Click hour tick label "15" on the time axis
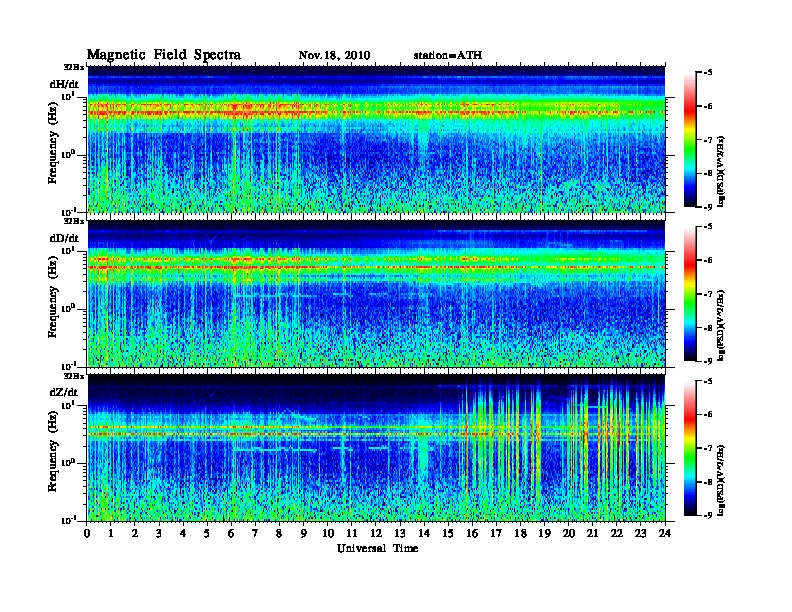792x612 pixels. point(448,533)
